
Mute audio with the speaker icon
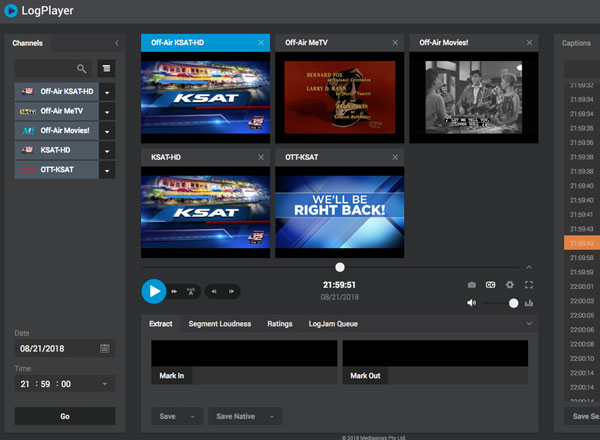point(471,303)
